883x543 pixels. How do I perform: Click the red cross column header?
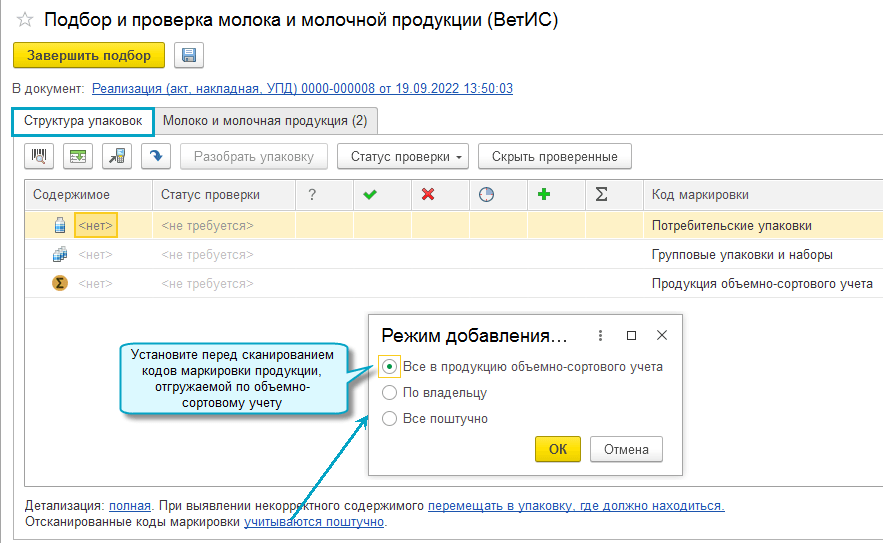coord(428,195)
